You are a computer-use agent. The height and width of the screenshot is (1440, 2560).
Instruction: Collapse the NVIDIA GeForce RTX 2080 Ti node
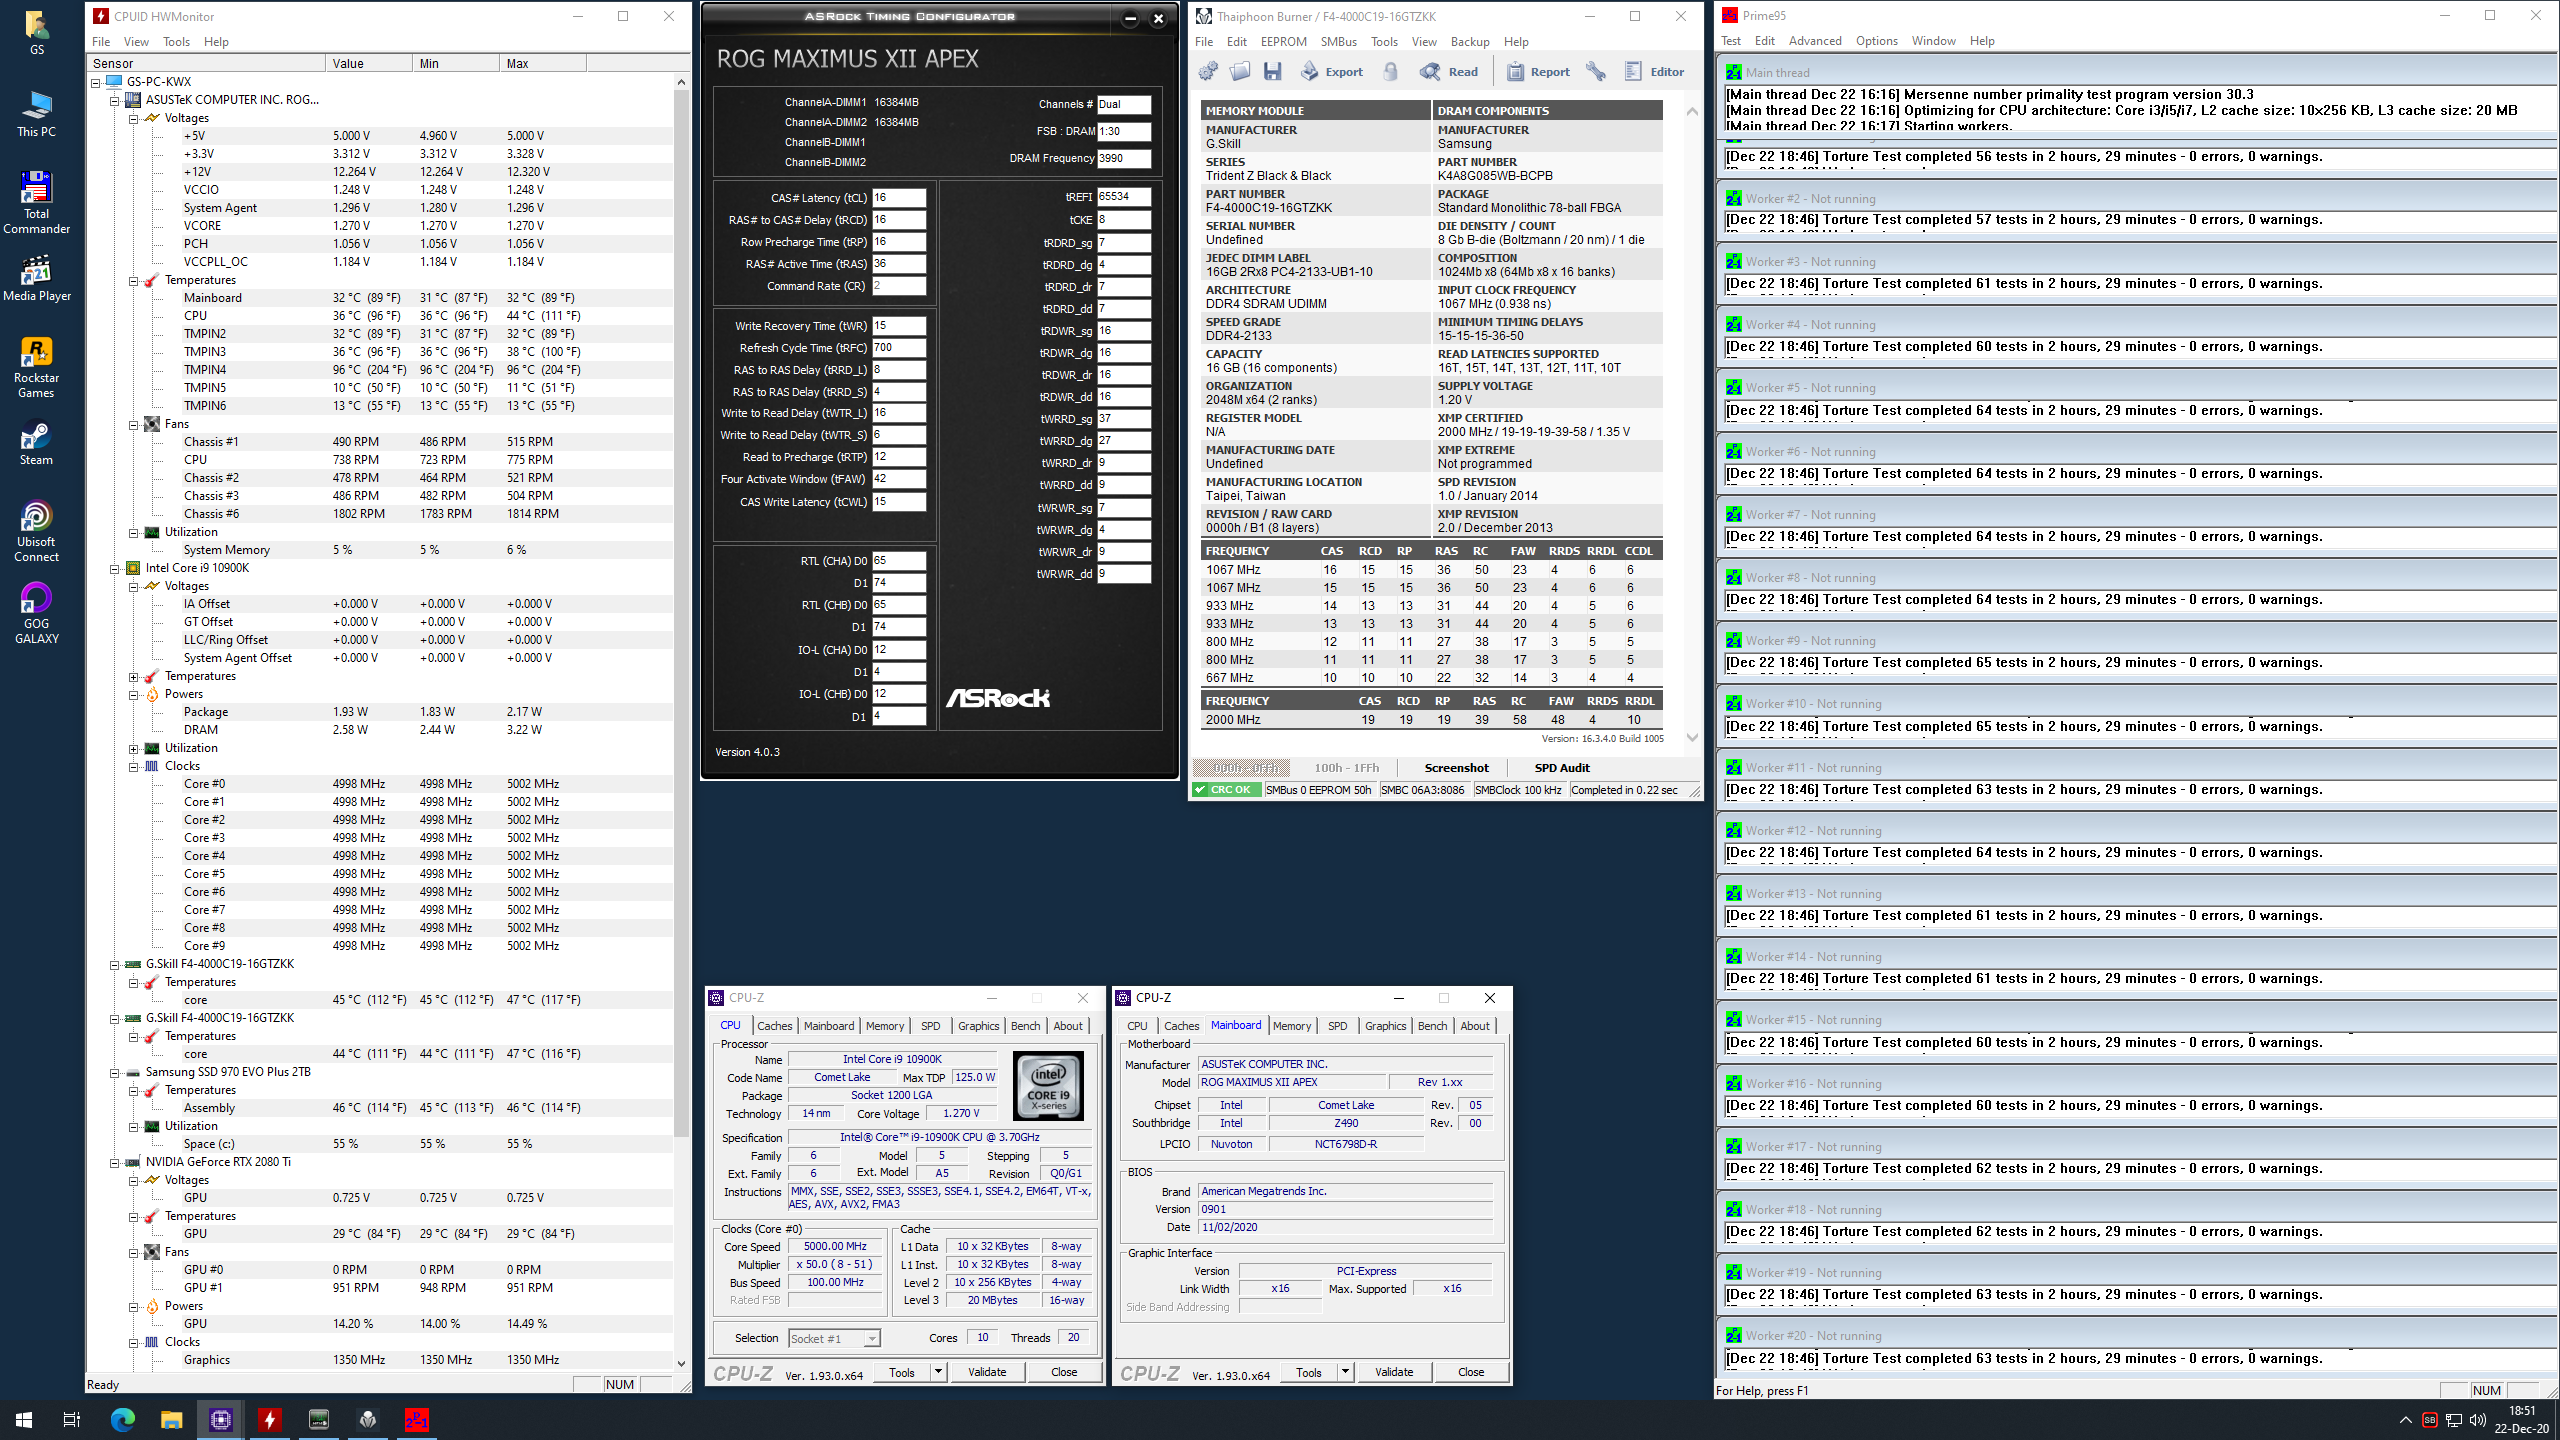tap(115, 1162)
